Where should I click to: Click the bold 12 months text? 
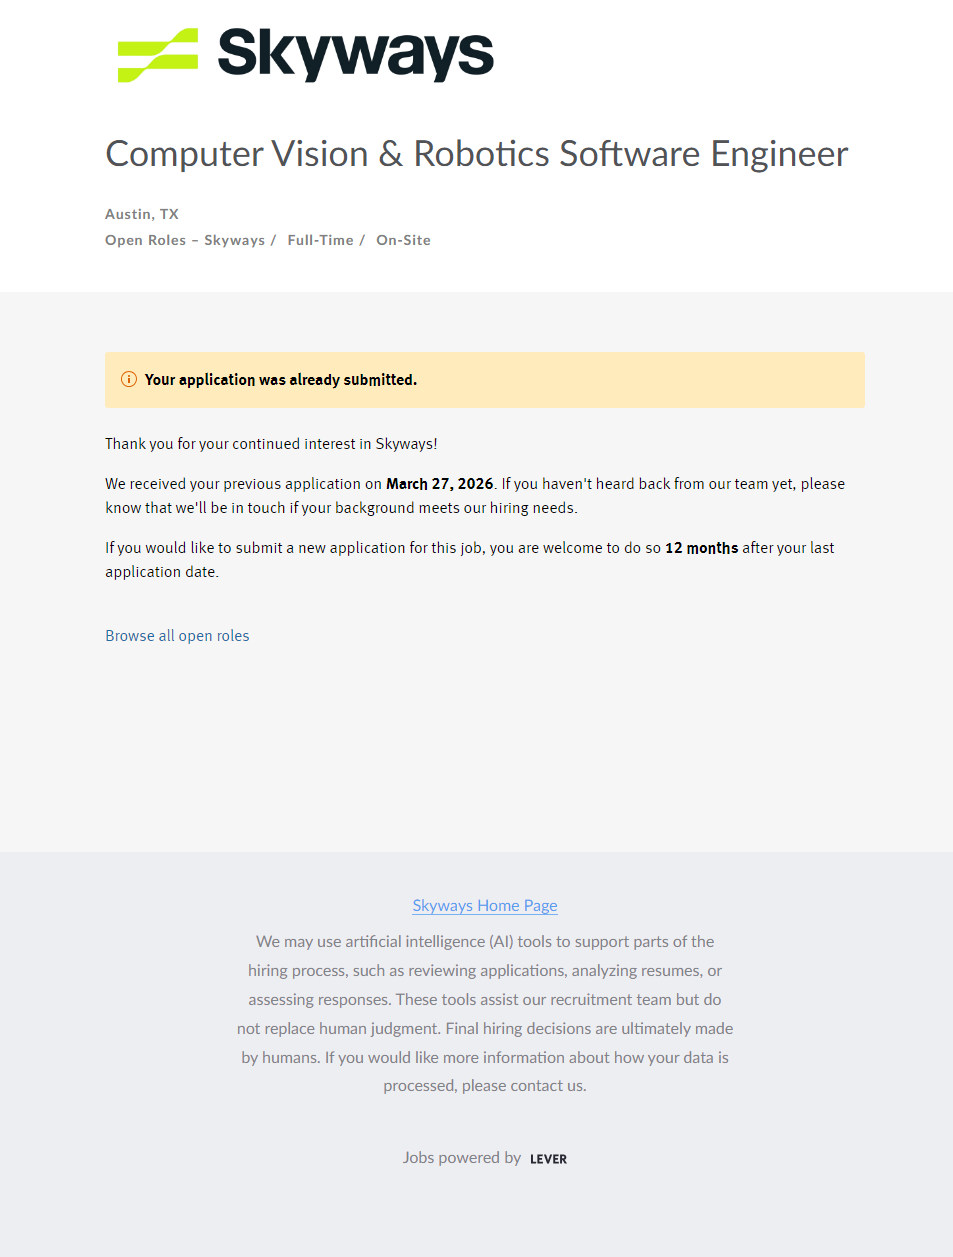click(701, 548)
